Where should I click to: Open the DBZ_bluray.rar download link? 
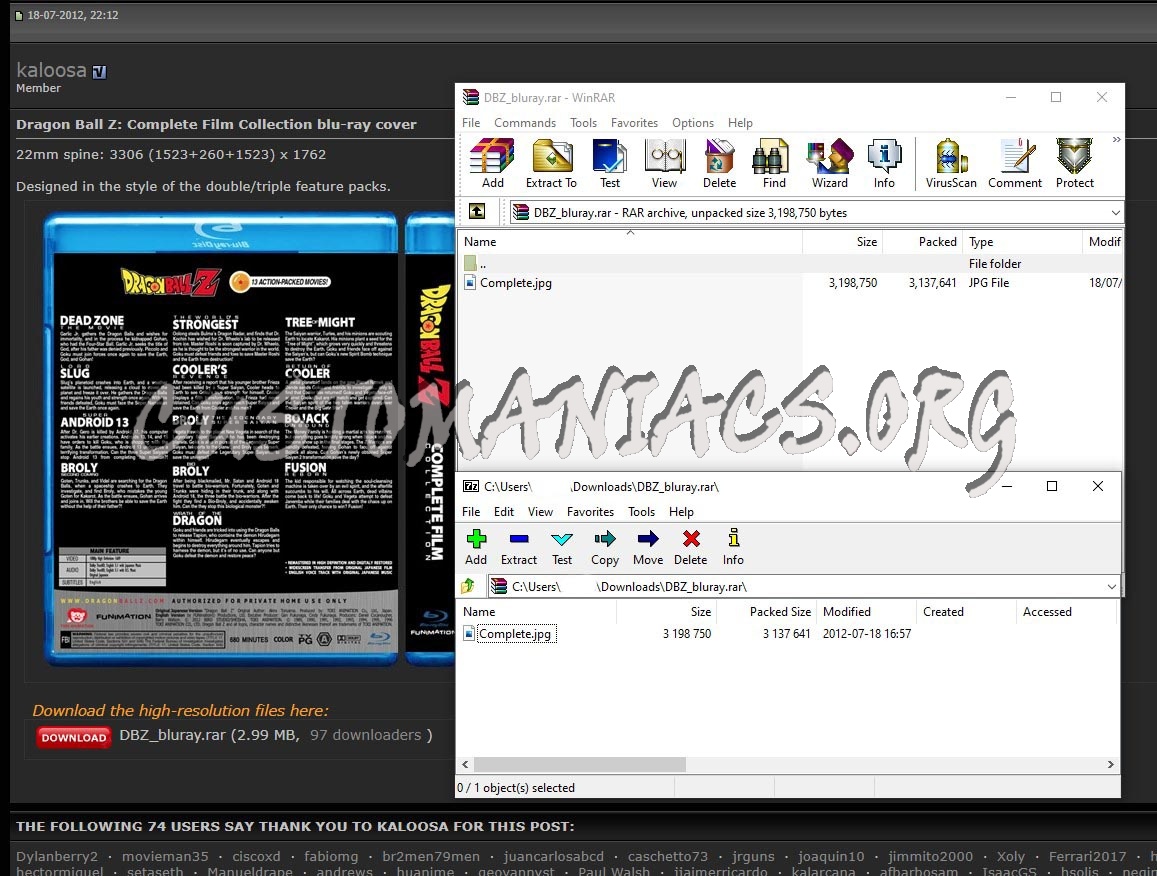(x=172, y=735)
